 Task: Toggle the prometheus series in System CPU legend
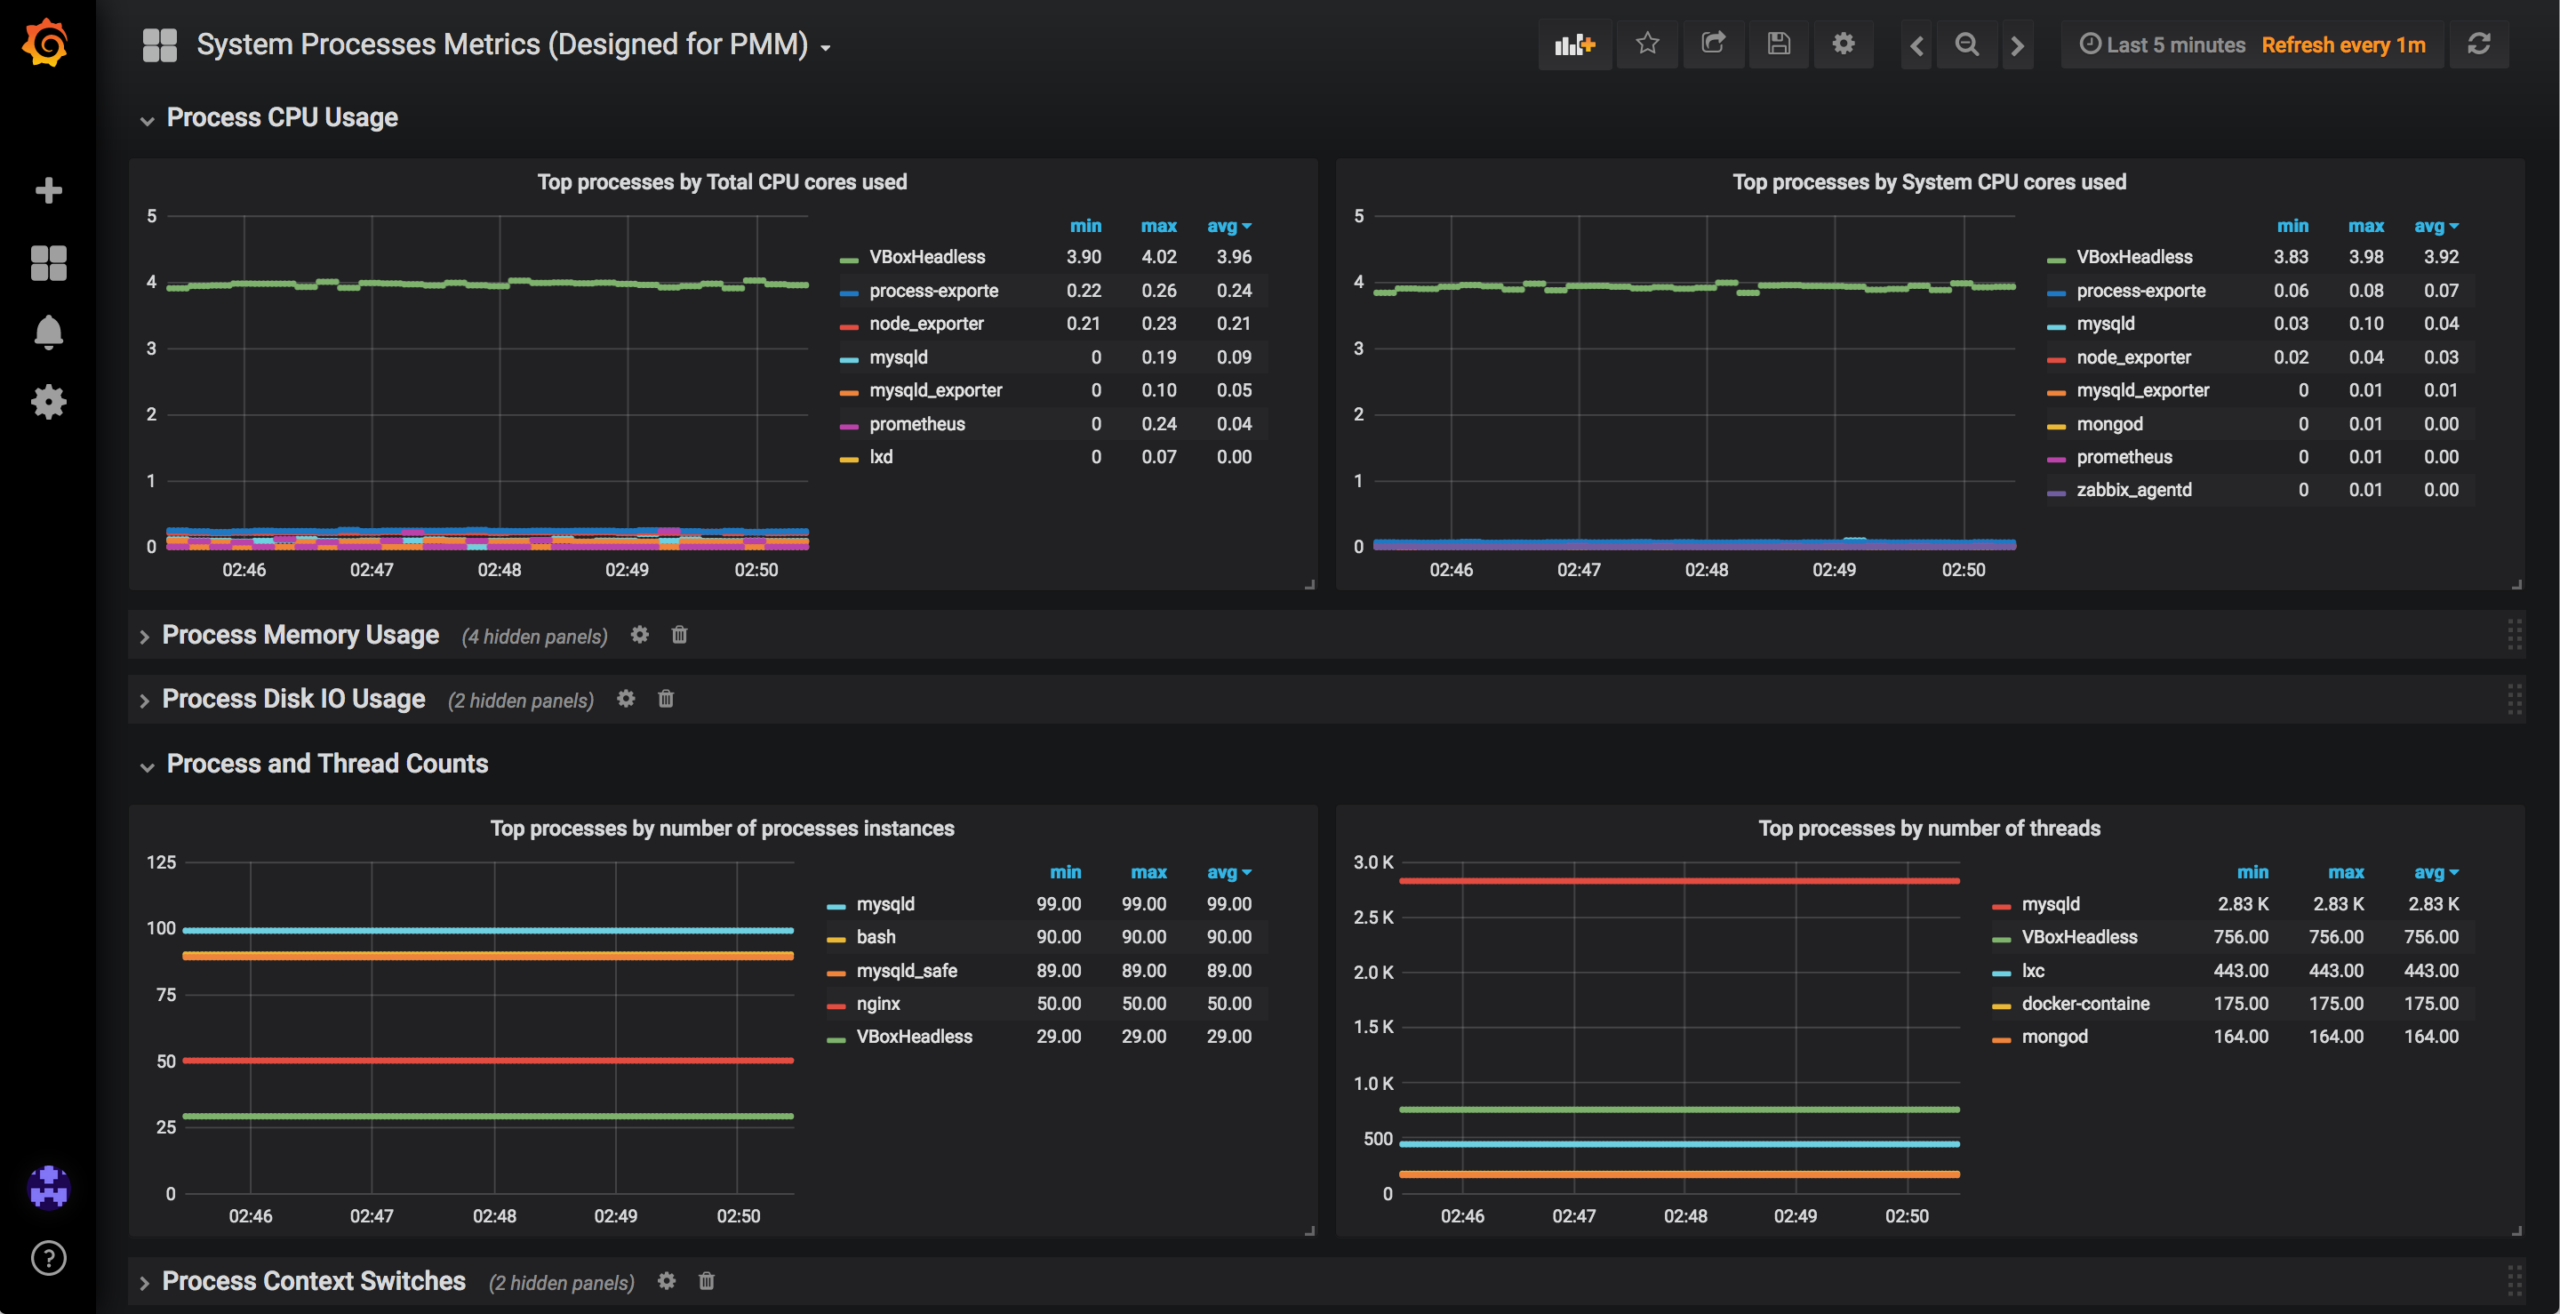pos(2124,457)
